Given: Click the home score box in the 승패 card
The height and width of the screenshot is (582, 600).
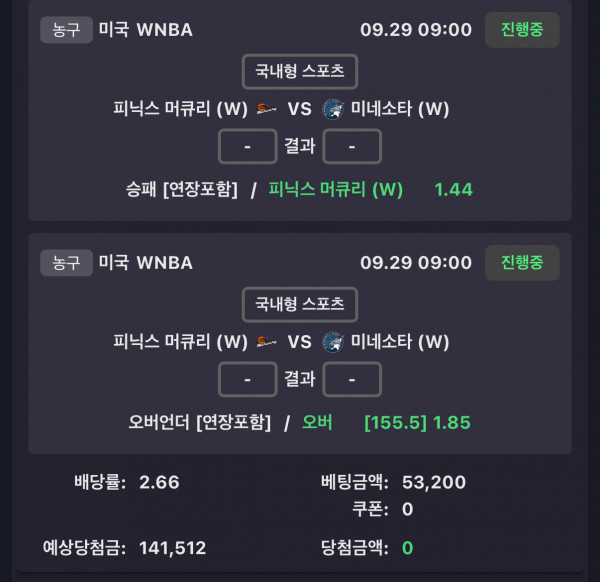Looking at the screenshot, I should click(x=247, y=146).
